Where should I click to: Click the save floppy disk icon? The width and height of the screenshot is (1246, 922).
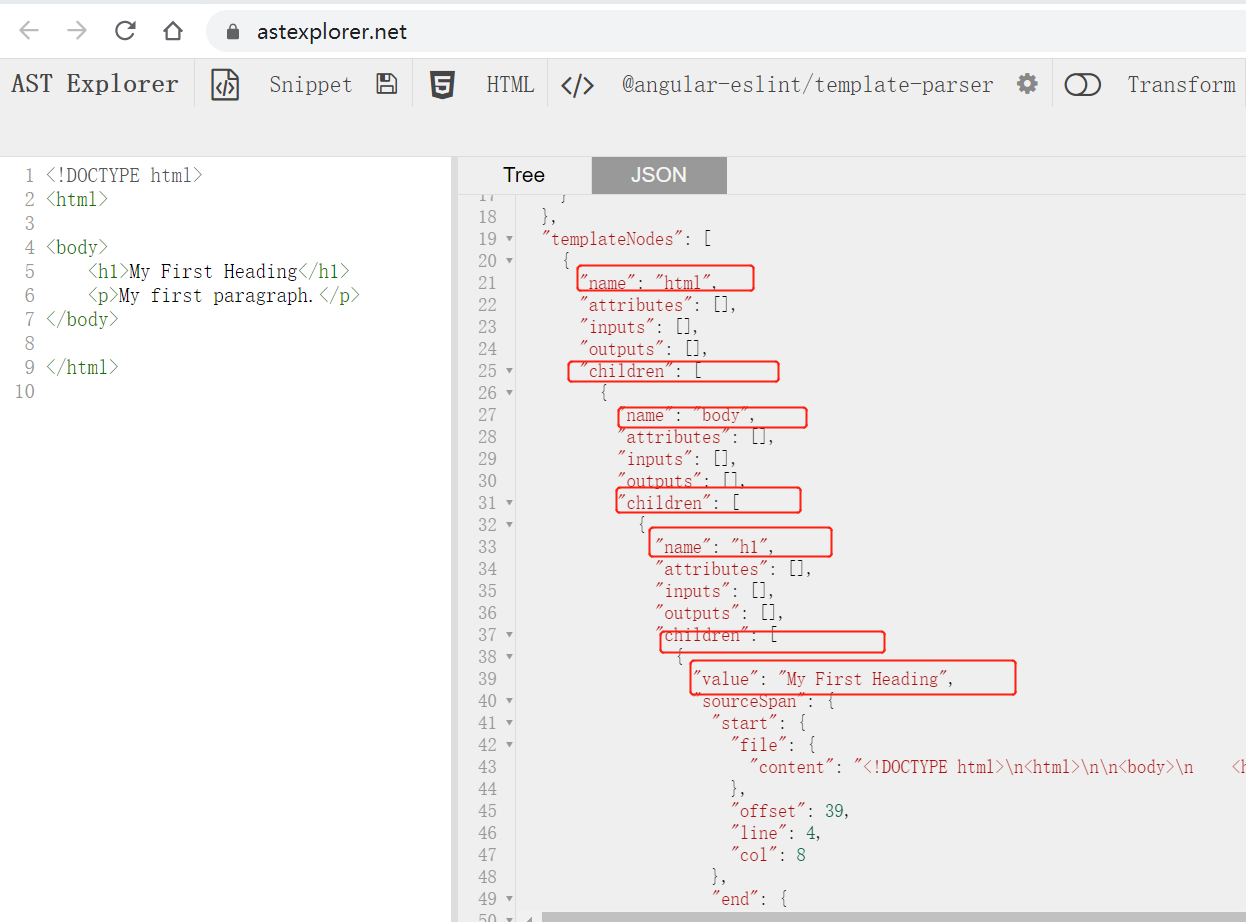[x=386, y=84]
